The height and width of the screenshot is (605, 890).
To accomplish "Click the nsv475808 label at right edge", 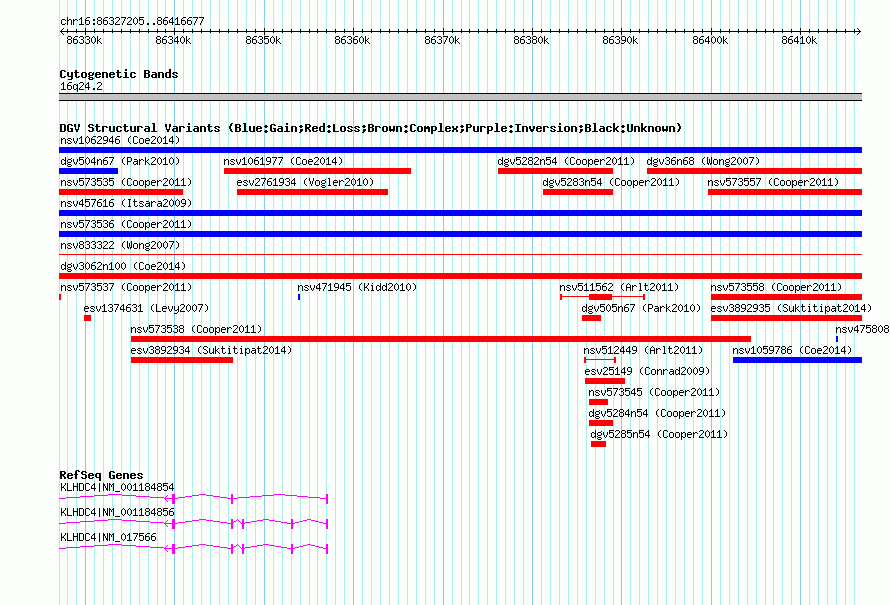I will (862, 329).
